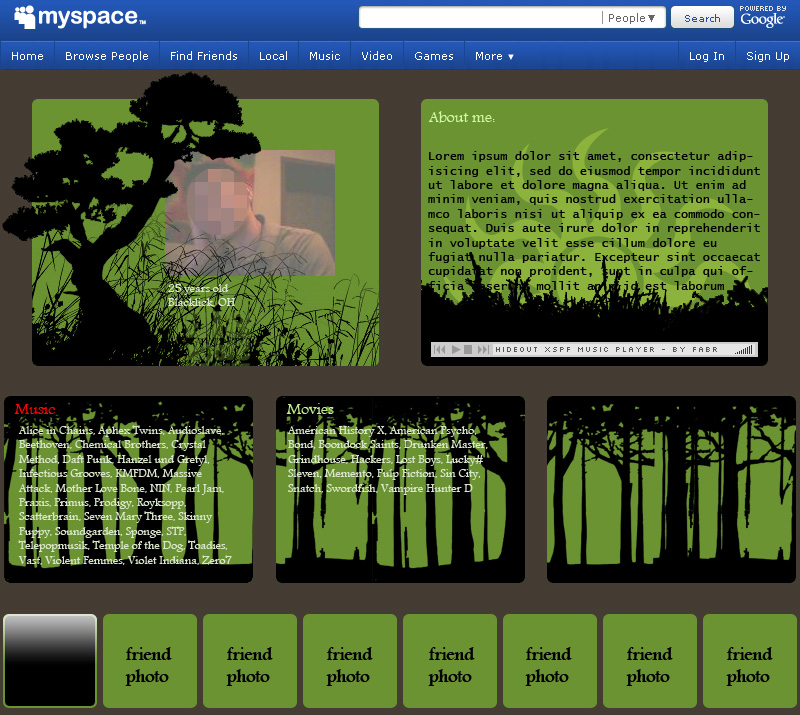Image resolution: width=800 pixels, height=715 pixels.
Task: Click the Sign Up link
Action: coord(767,56)
